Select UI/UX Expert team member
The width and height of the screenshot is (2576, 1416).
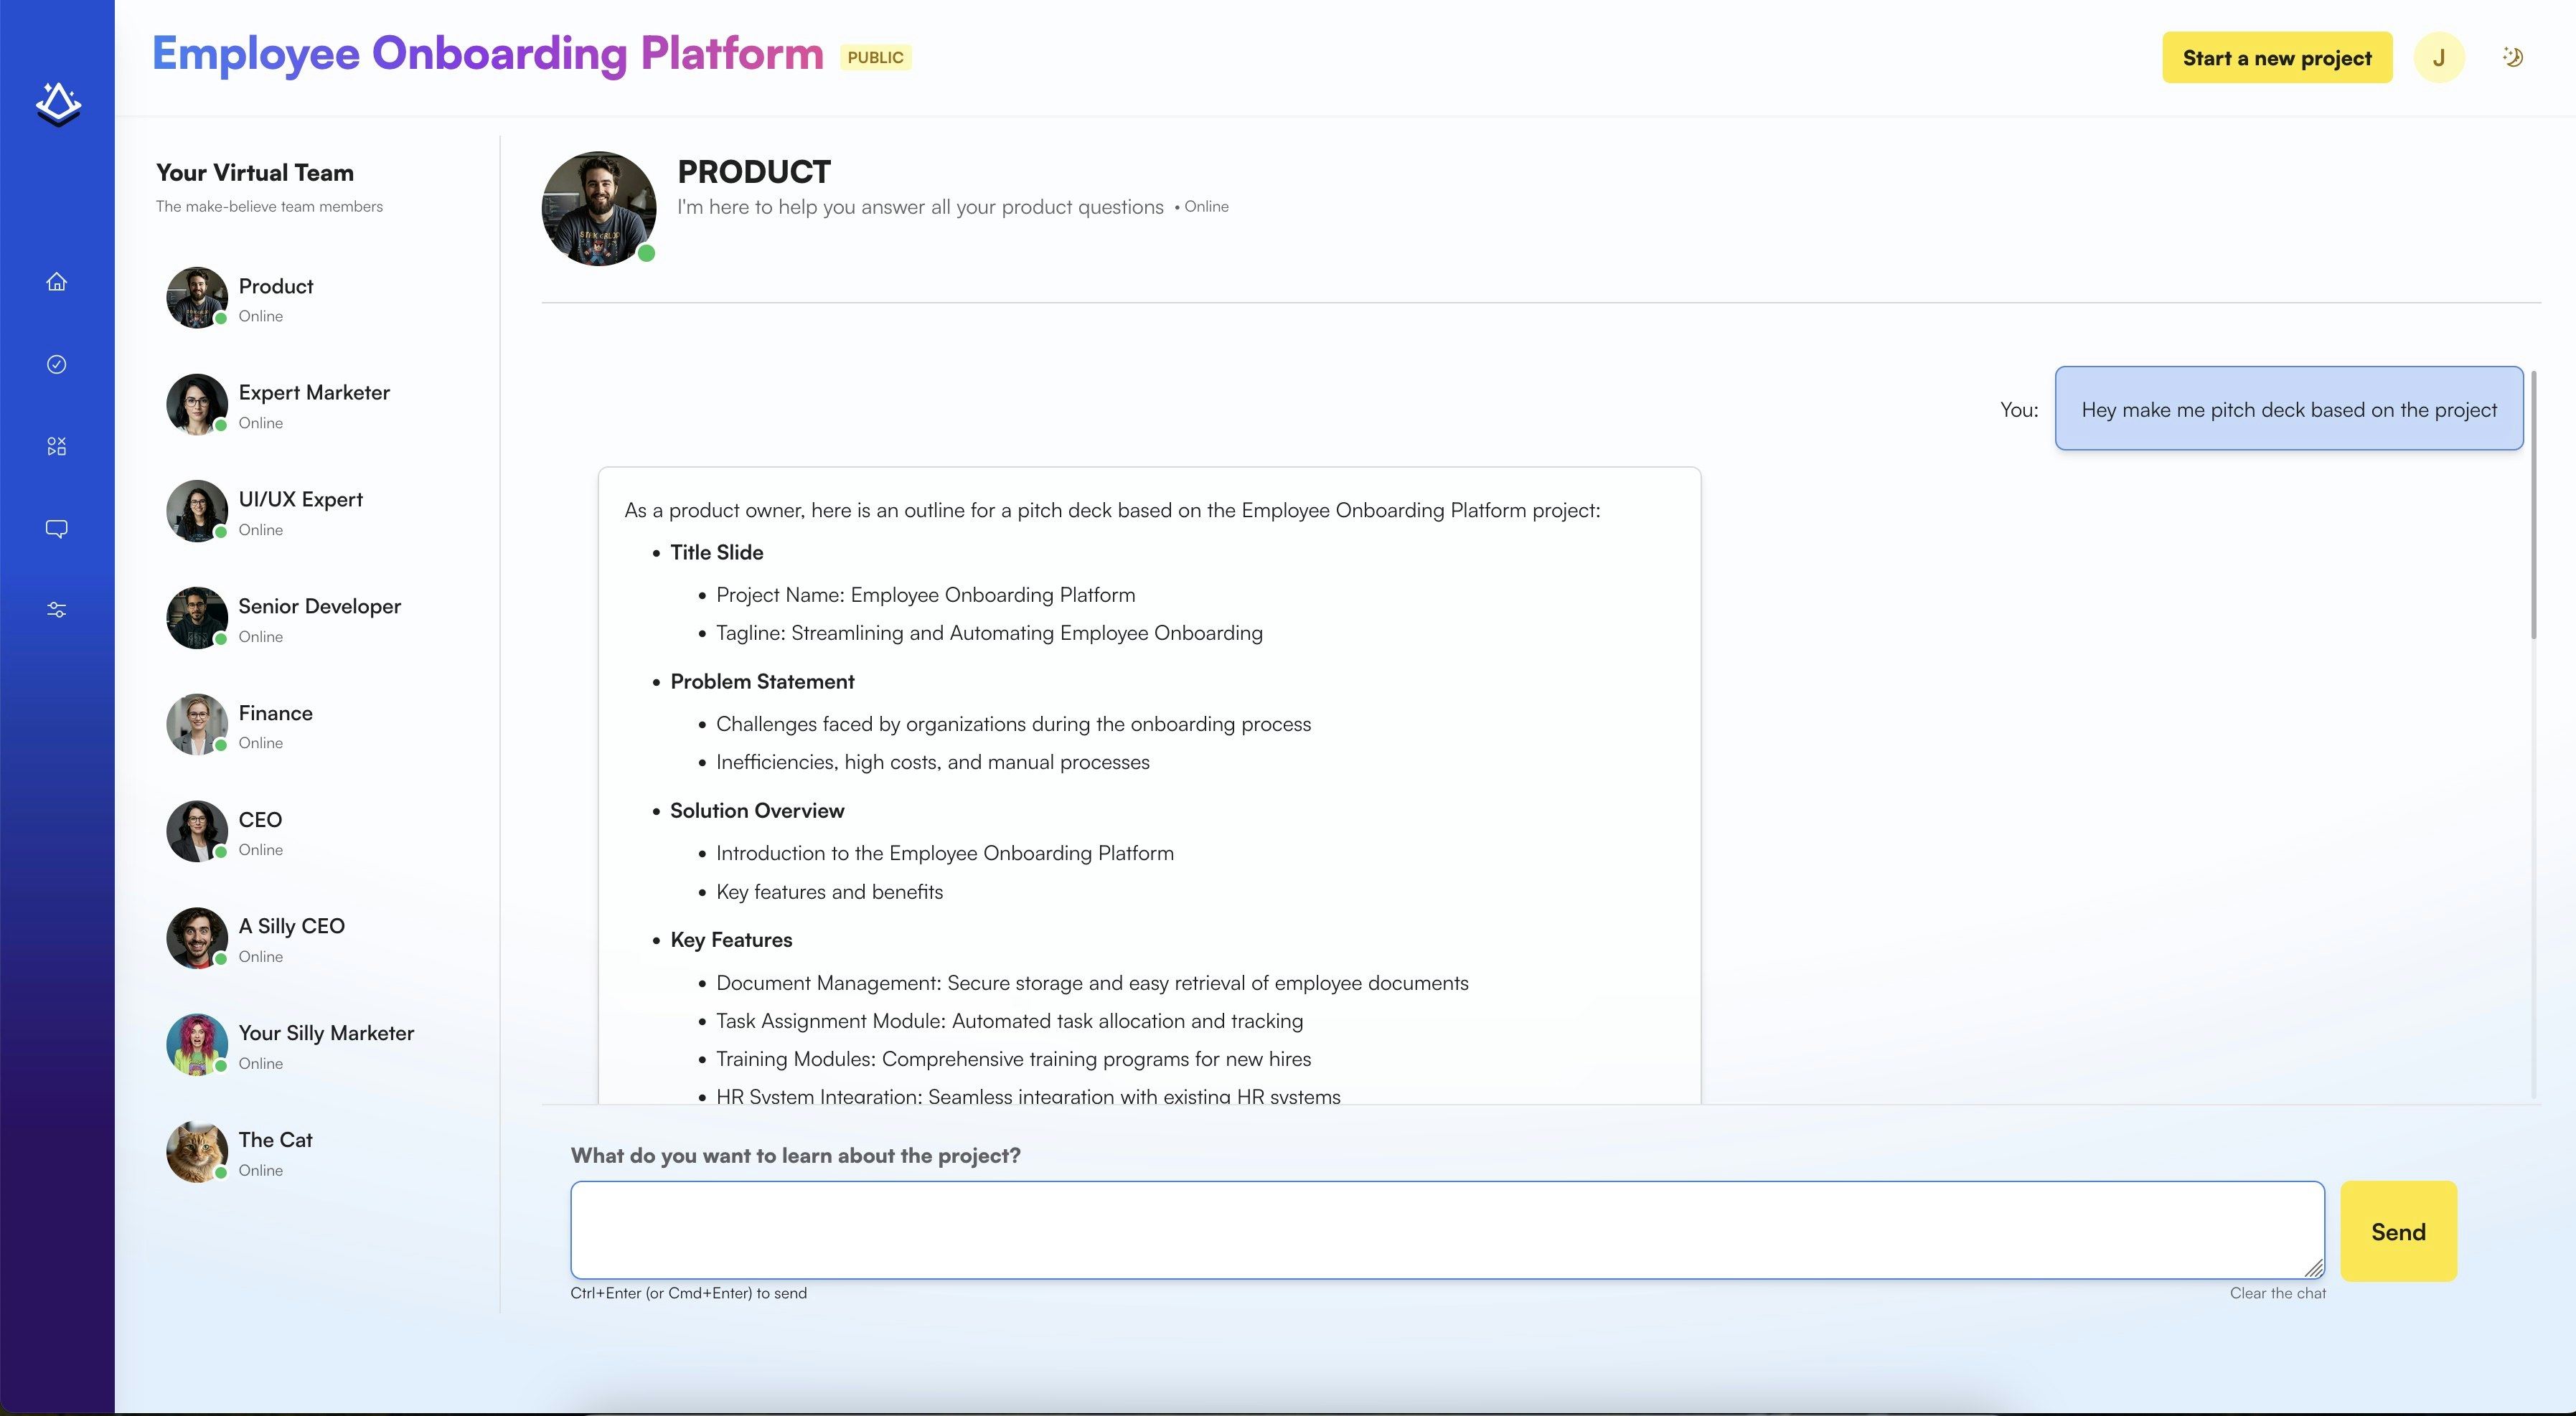point(300,511)
